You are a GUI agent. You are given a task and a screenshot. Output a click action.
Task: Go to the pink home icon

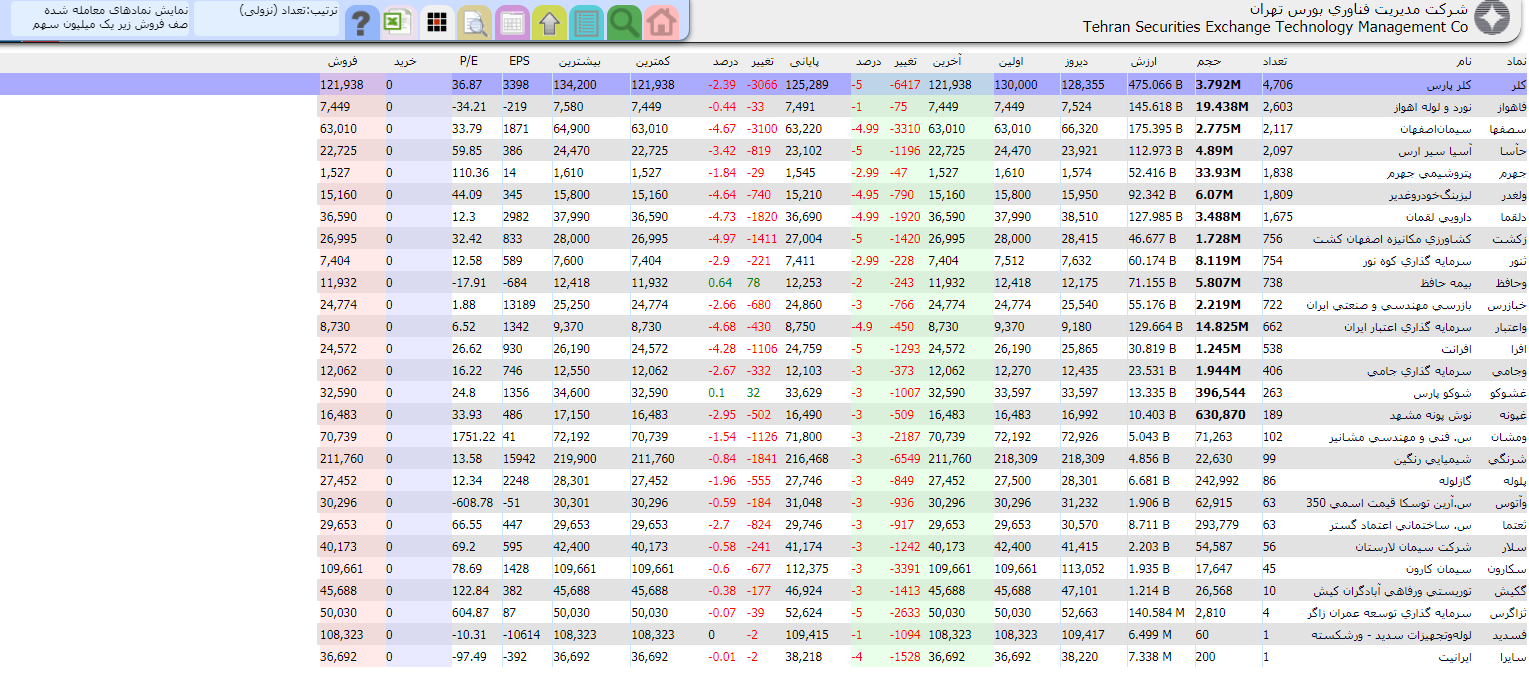661,21
